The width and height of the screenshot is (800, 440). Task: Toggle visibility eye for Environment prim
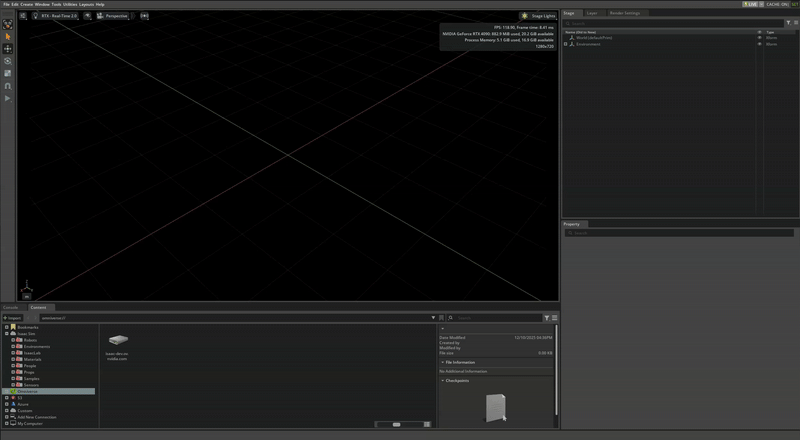pos(759,44)
